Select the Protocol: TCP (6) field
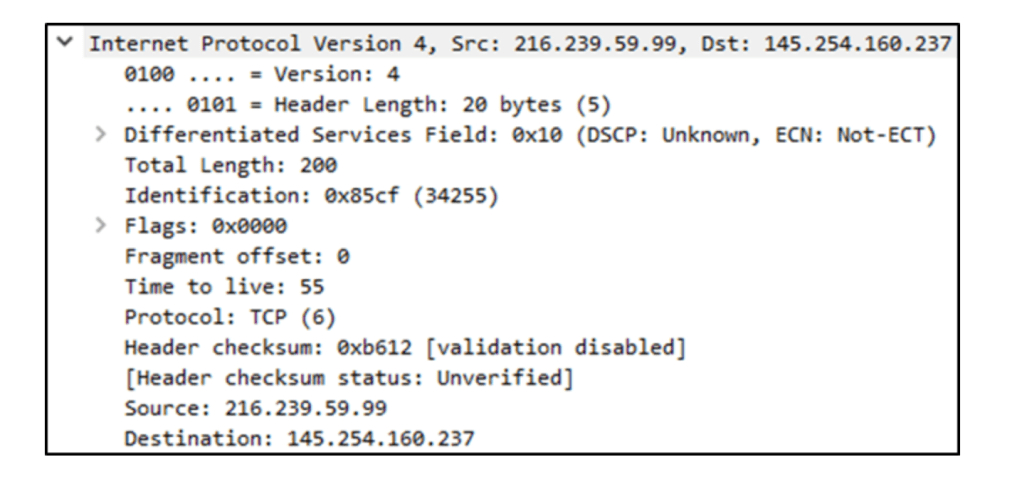1022x494 pixels. point(229,318)
